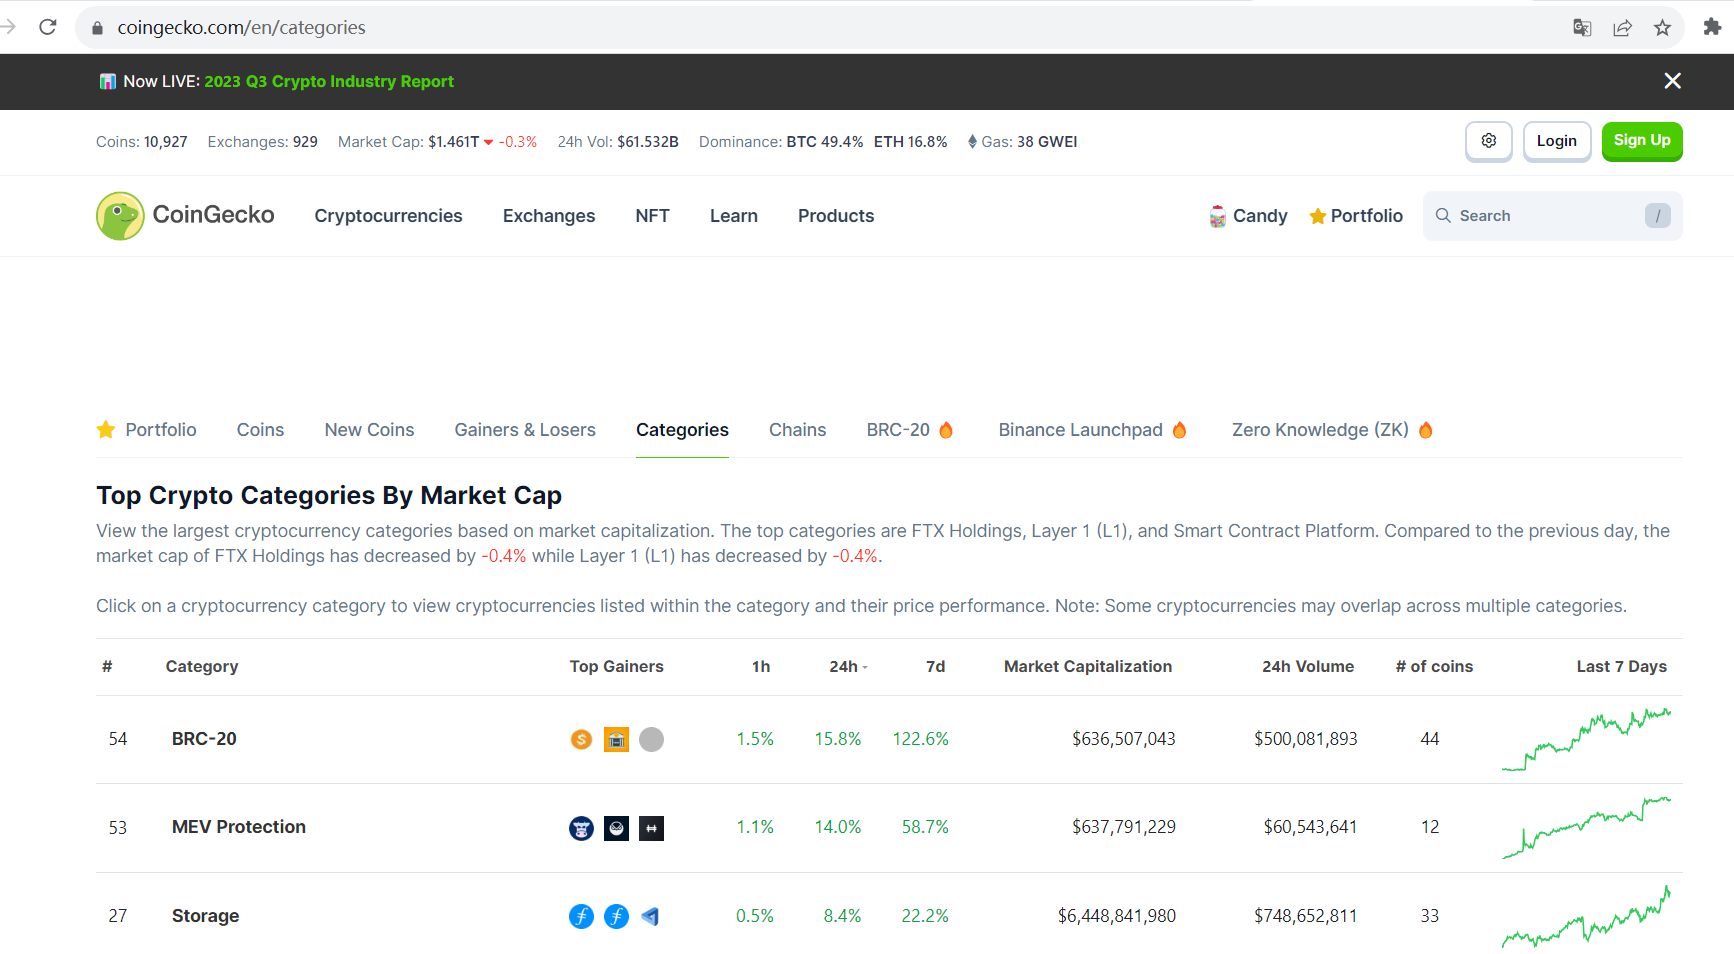Click the search magnifier icon

(x=1443, y=215)
